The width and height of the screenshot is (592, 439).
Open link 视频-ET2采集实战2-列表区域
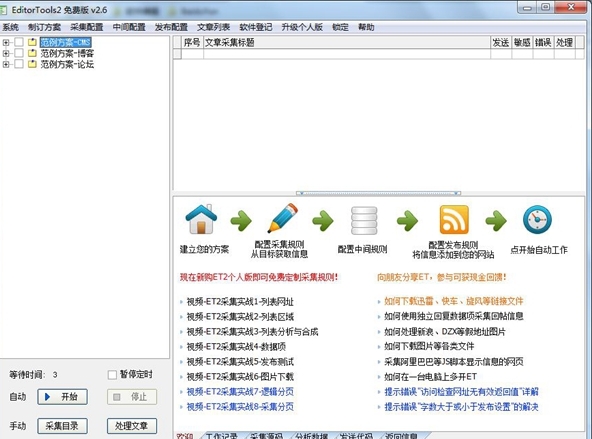tap(240, 317)
